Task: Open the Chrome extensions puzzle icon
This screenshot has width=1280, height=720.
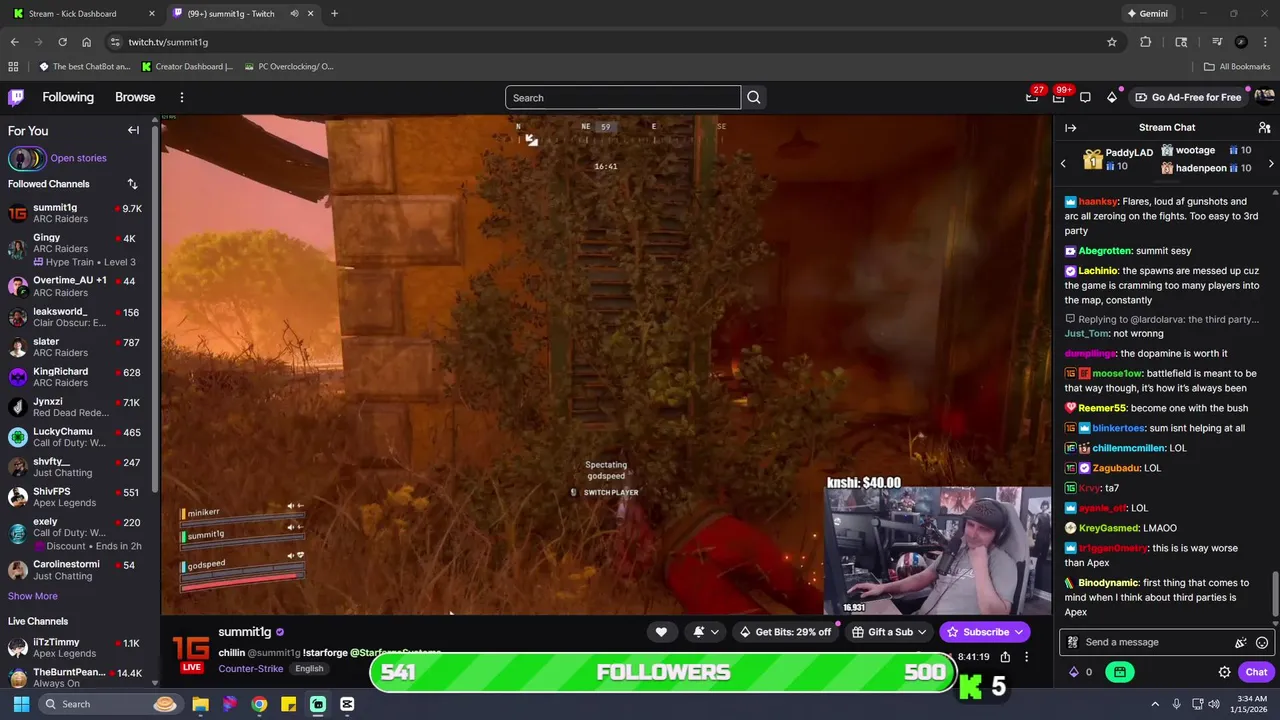Action: tap(1146, 42)
